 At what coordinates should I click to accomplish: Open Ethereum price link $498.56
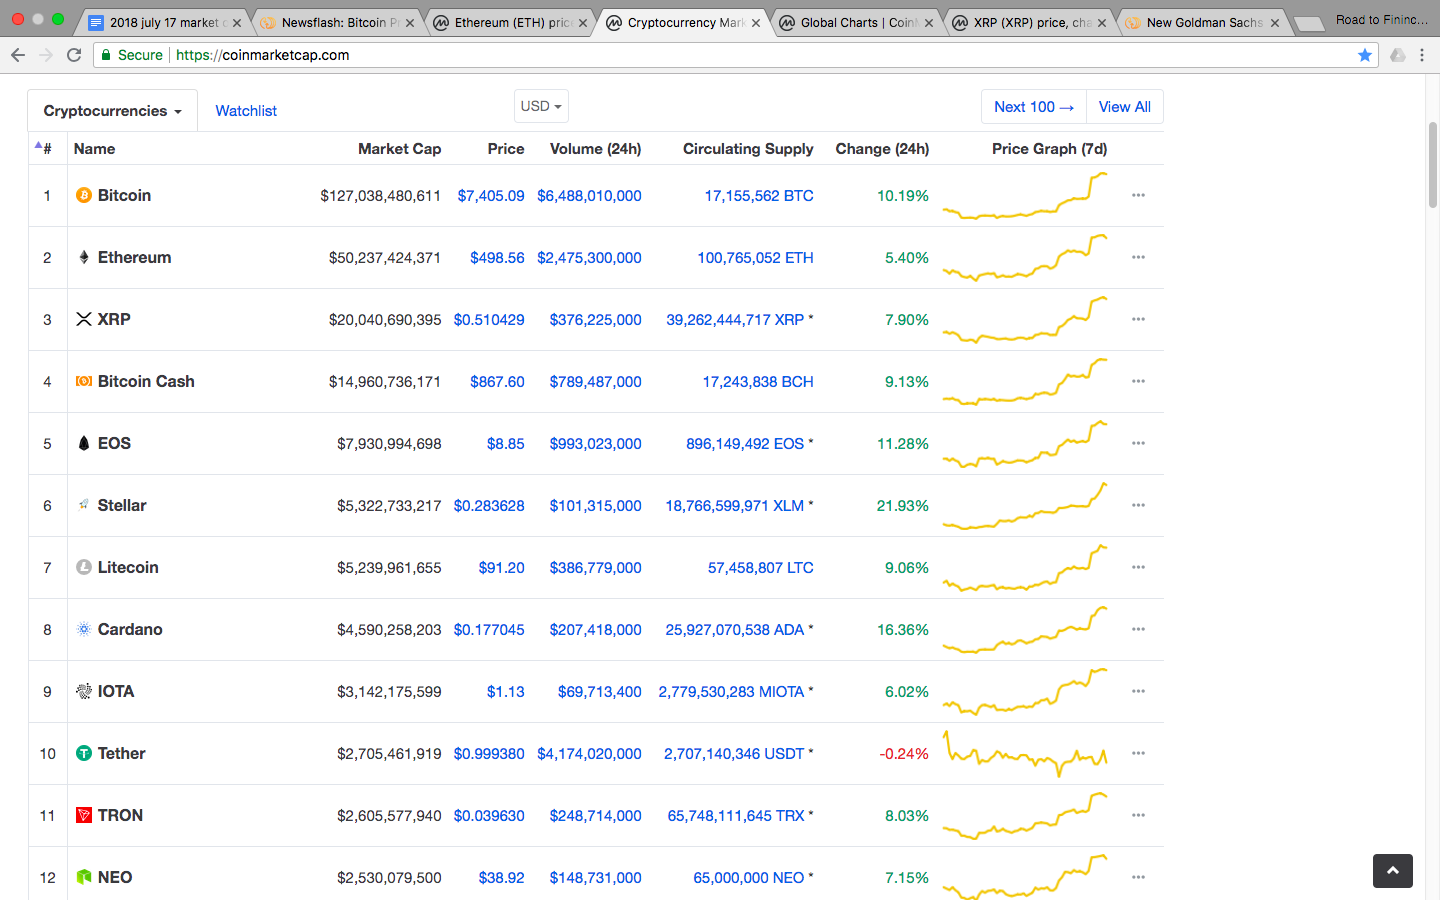[497, 257]
